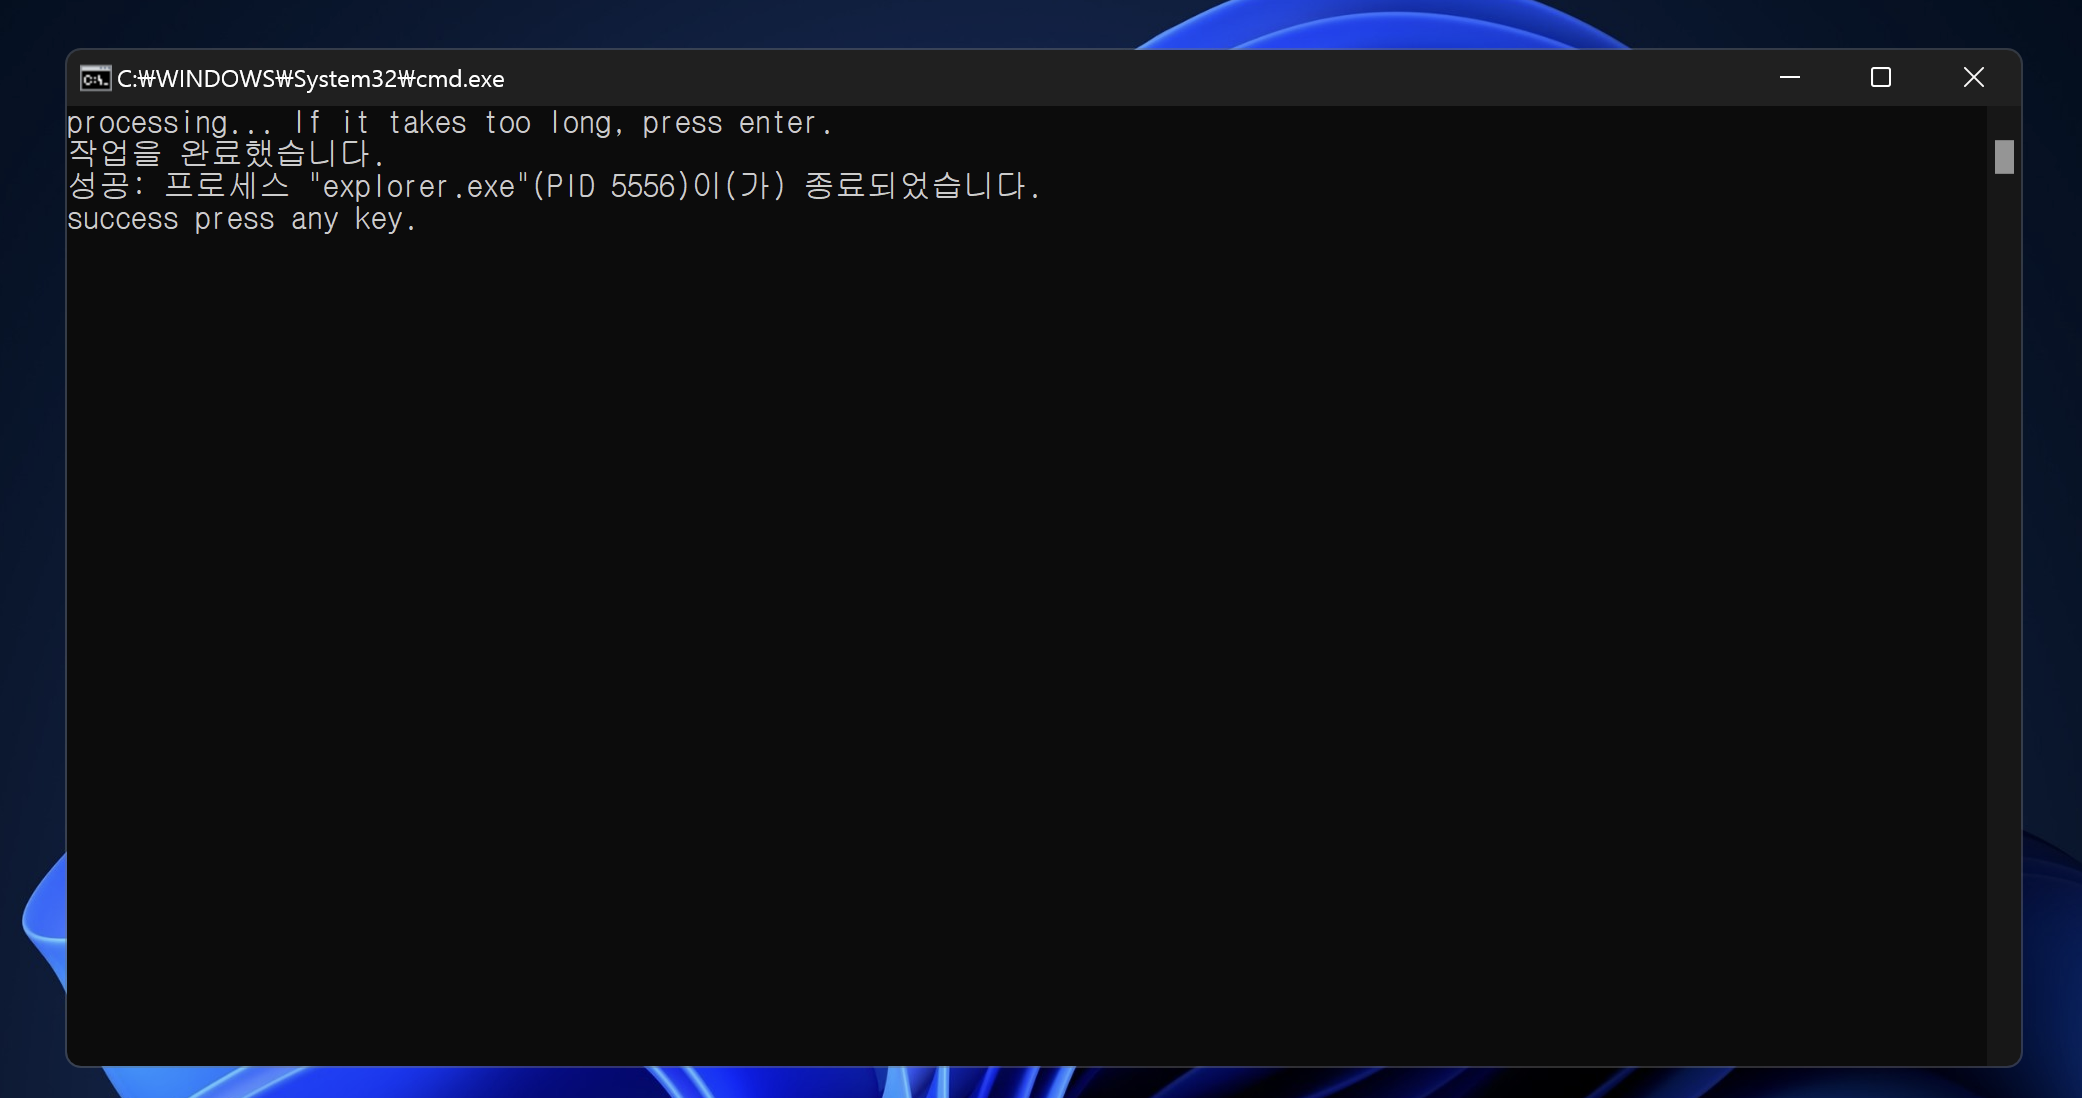Click desktop wallpaper right of window

(2052, 500)
